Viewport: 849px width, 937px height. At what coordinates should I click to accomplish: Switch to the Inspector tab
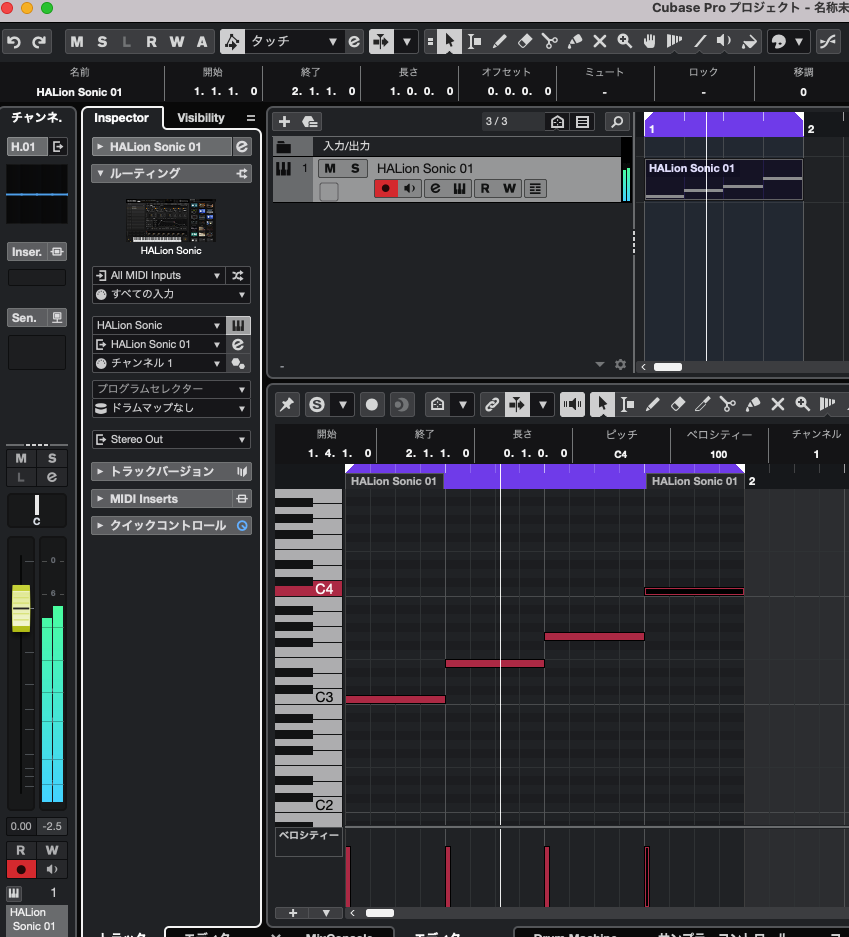[x=121, y=118]
